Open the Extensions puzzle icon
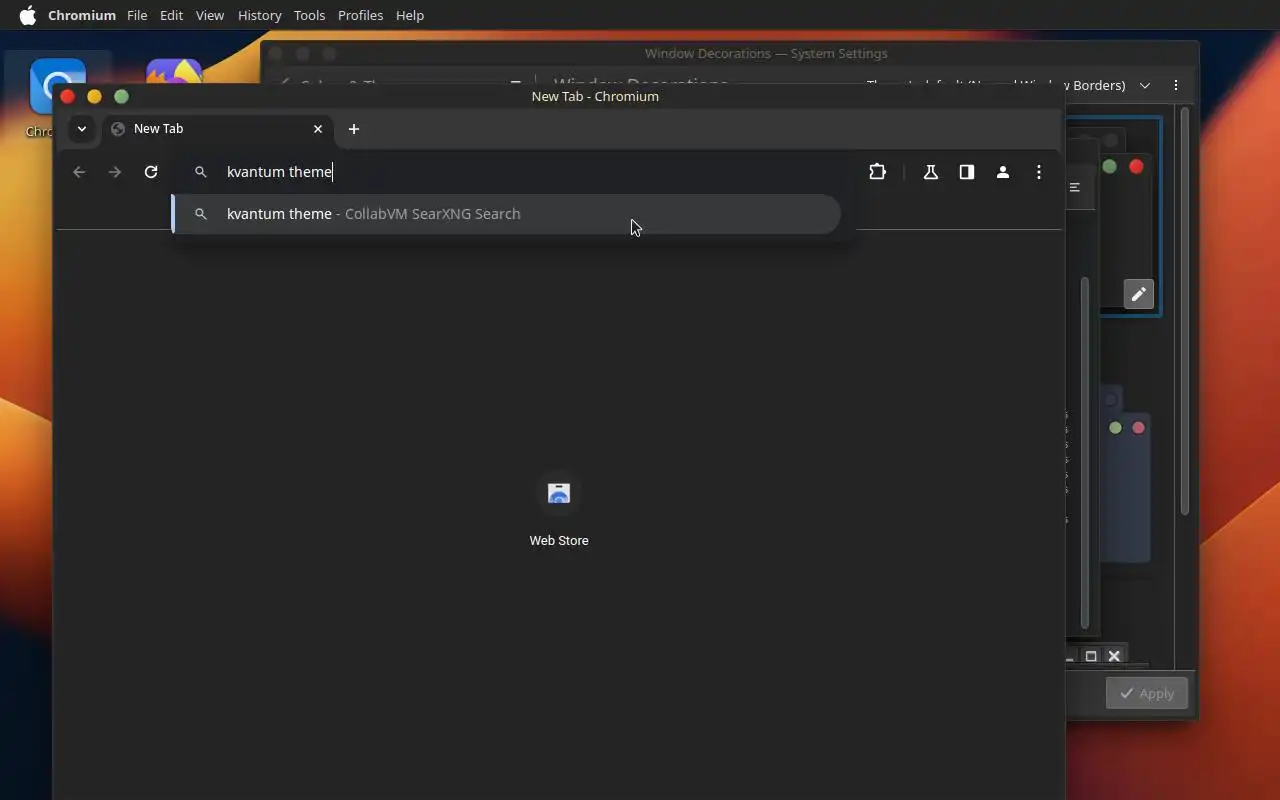Screen dimensions: 1280x800 click(x=877, y=172)
